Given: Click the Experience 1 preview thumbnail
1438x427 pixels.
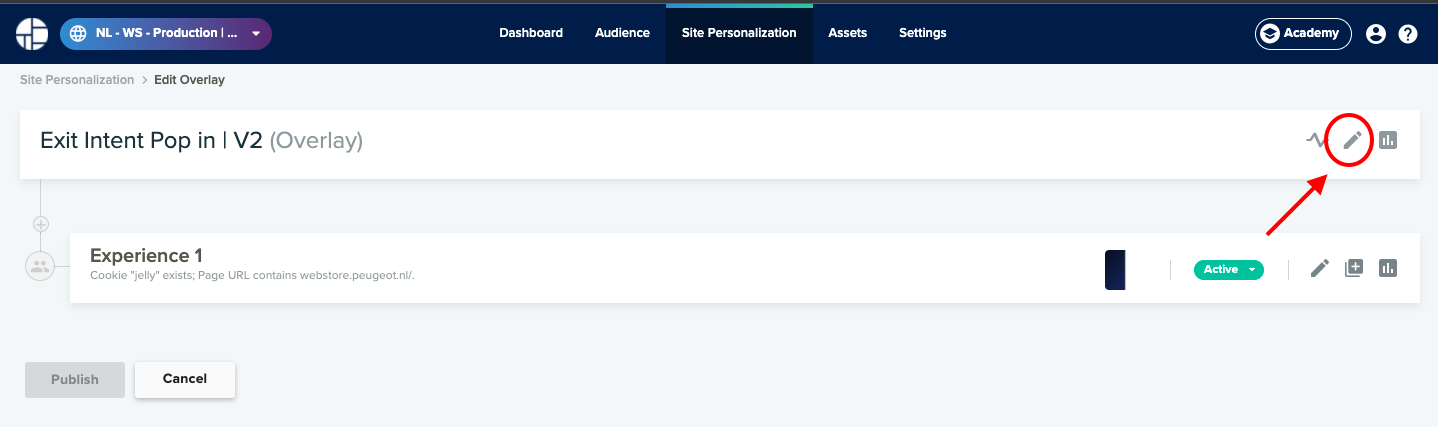Looking at the screenshot, I should click(1116, 269).
